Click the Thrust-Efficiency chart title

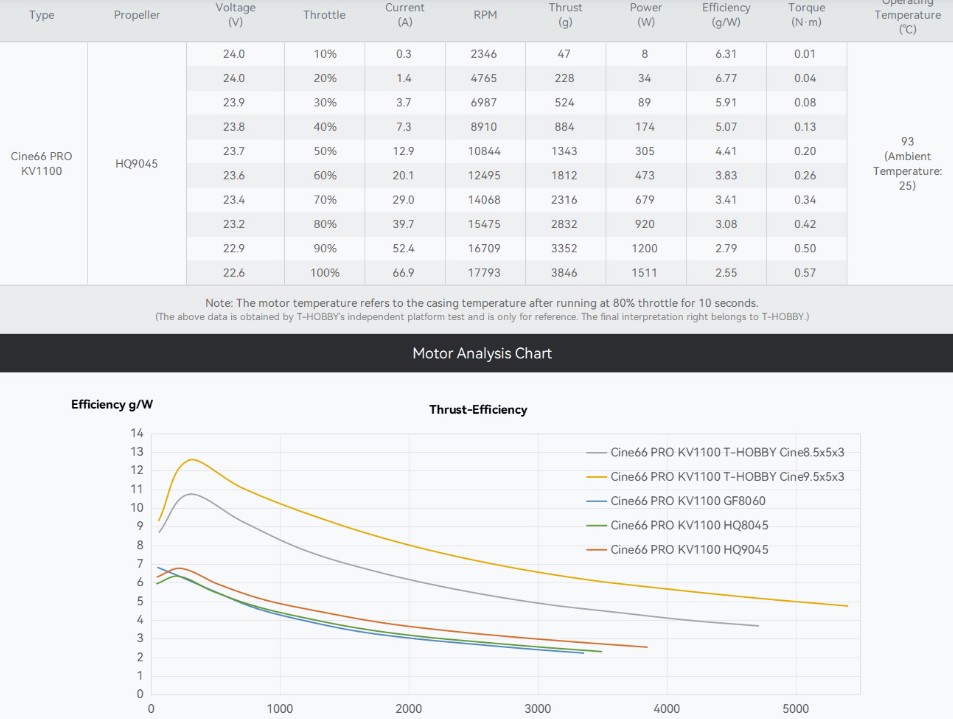pyautogui.click(x=478, y=410)
